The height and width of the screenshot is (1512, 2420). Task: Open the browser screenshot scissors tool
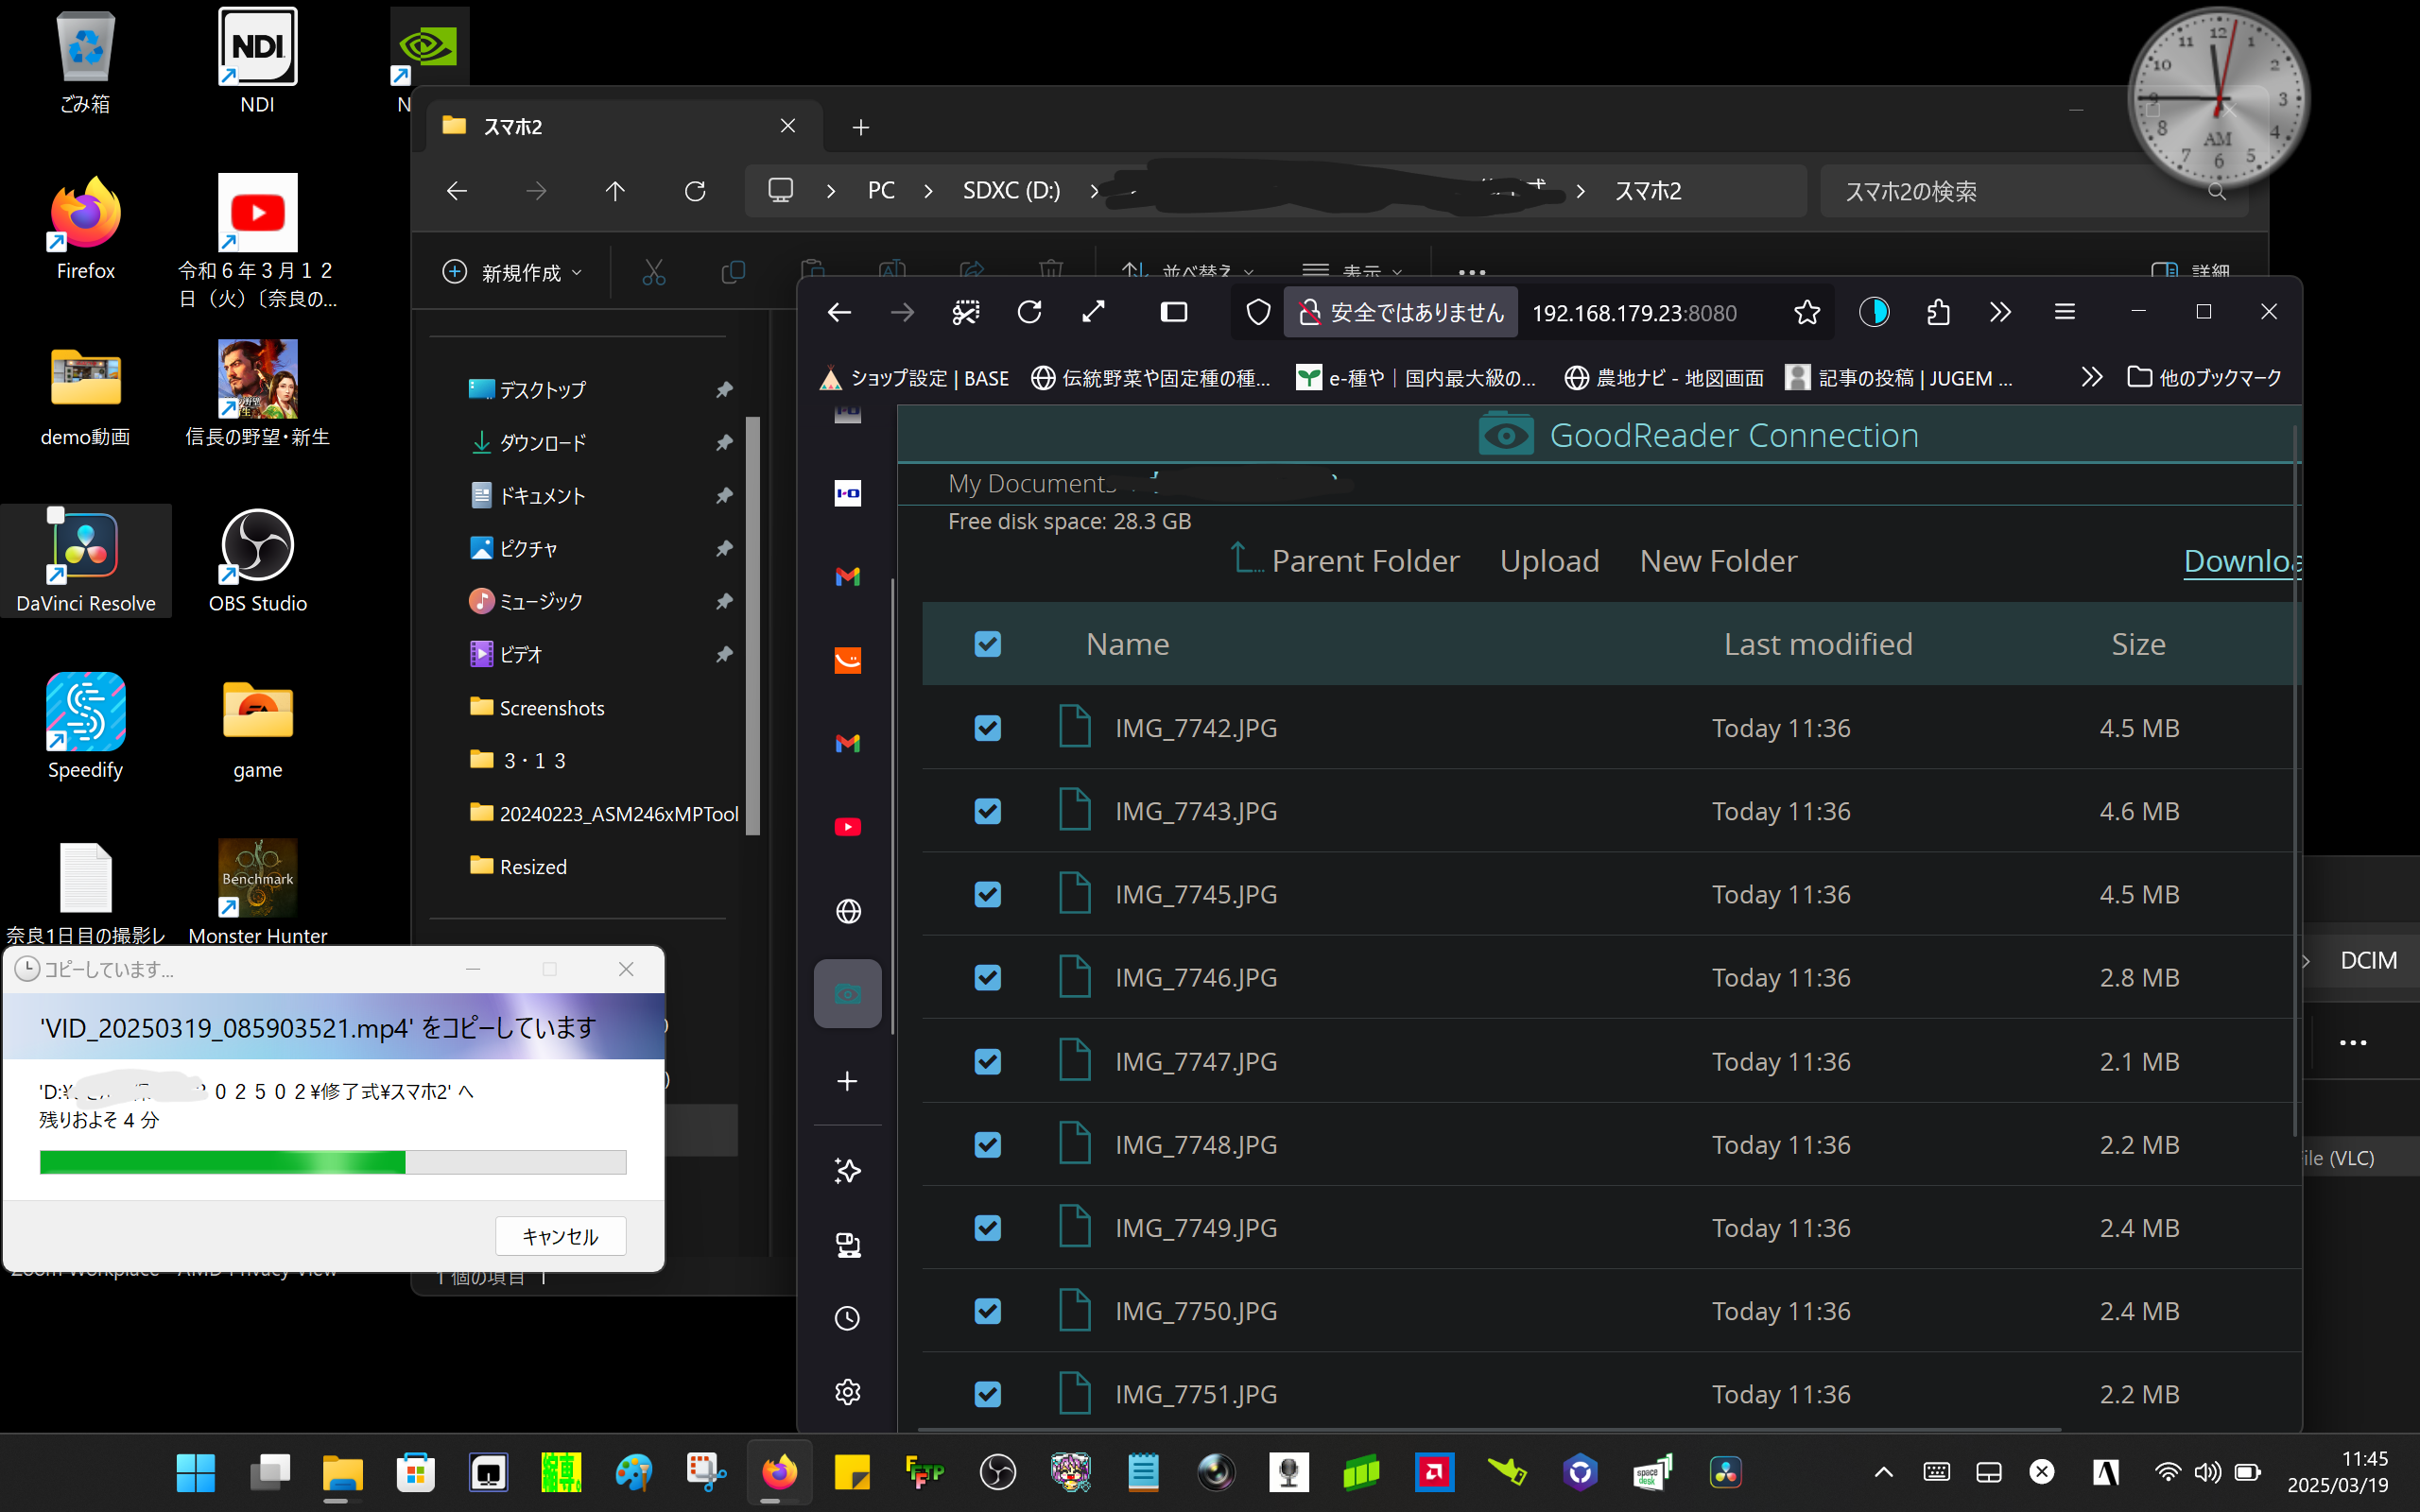click(x=965, y=313)
